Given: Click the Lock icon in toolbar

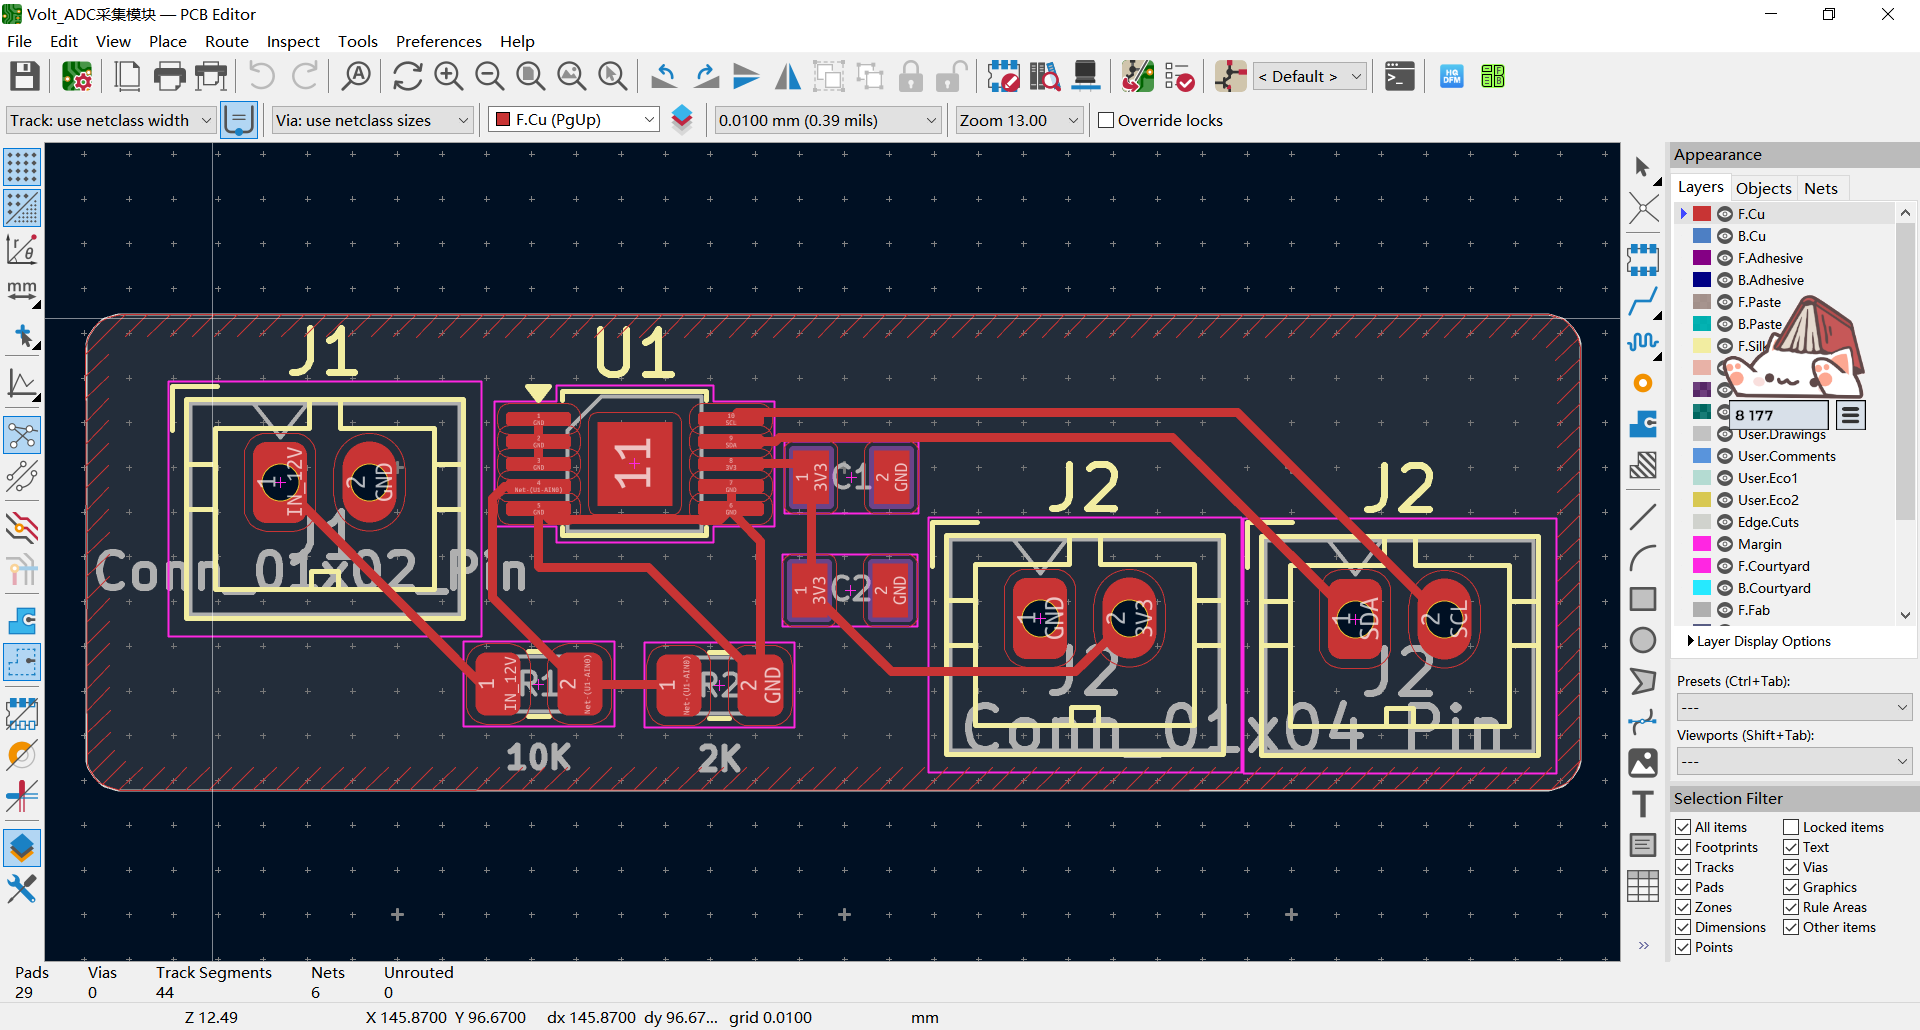Looking at the screenshot, I should pyautogui.click(x=910, y=76).
